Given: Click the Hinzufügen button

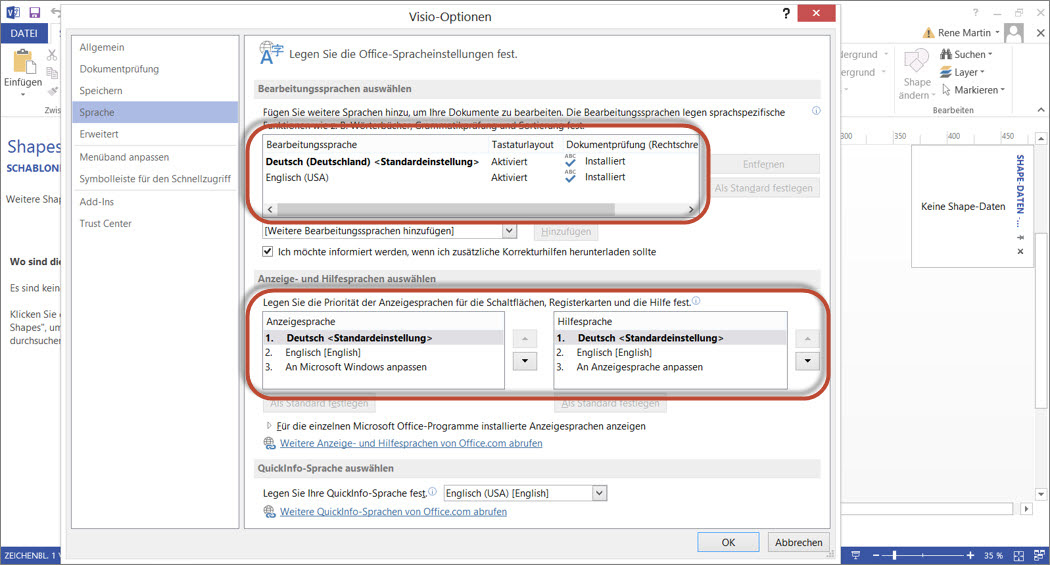Looking at the screenshot, I should (x=566, y=232).
